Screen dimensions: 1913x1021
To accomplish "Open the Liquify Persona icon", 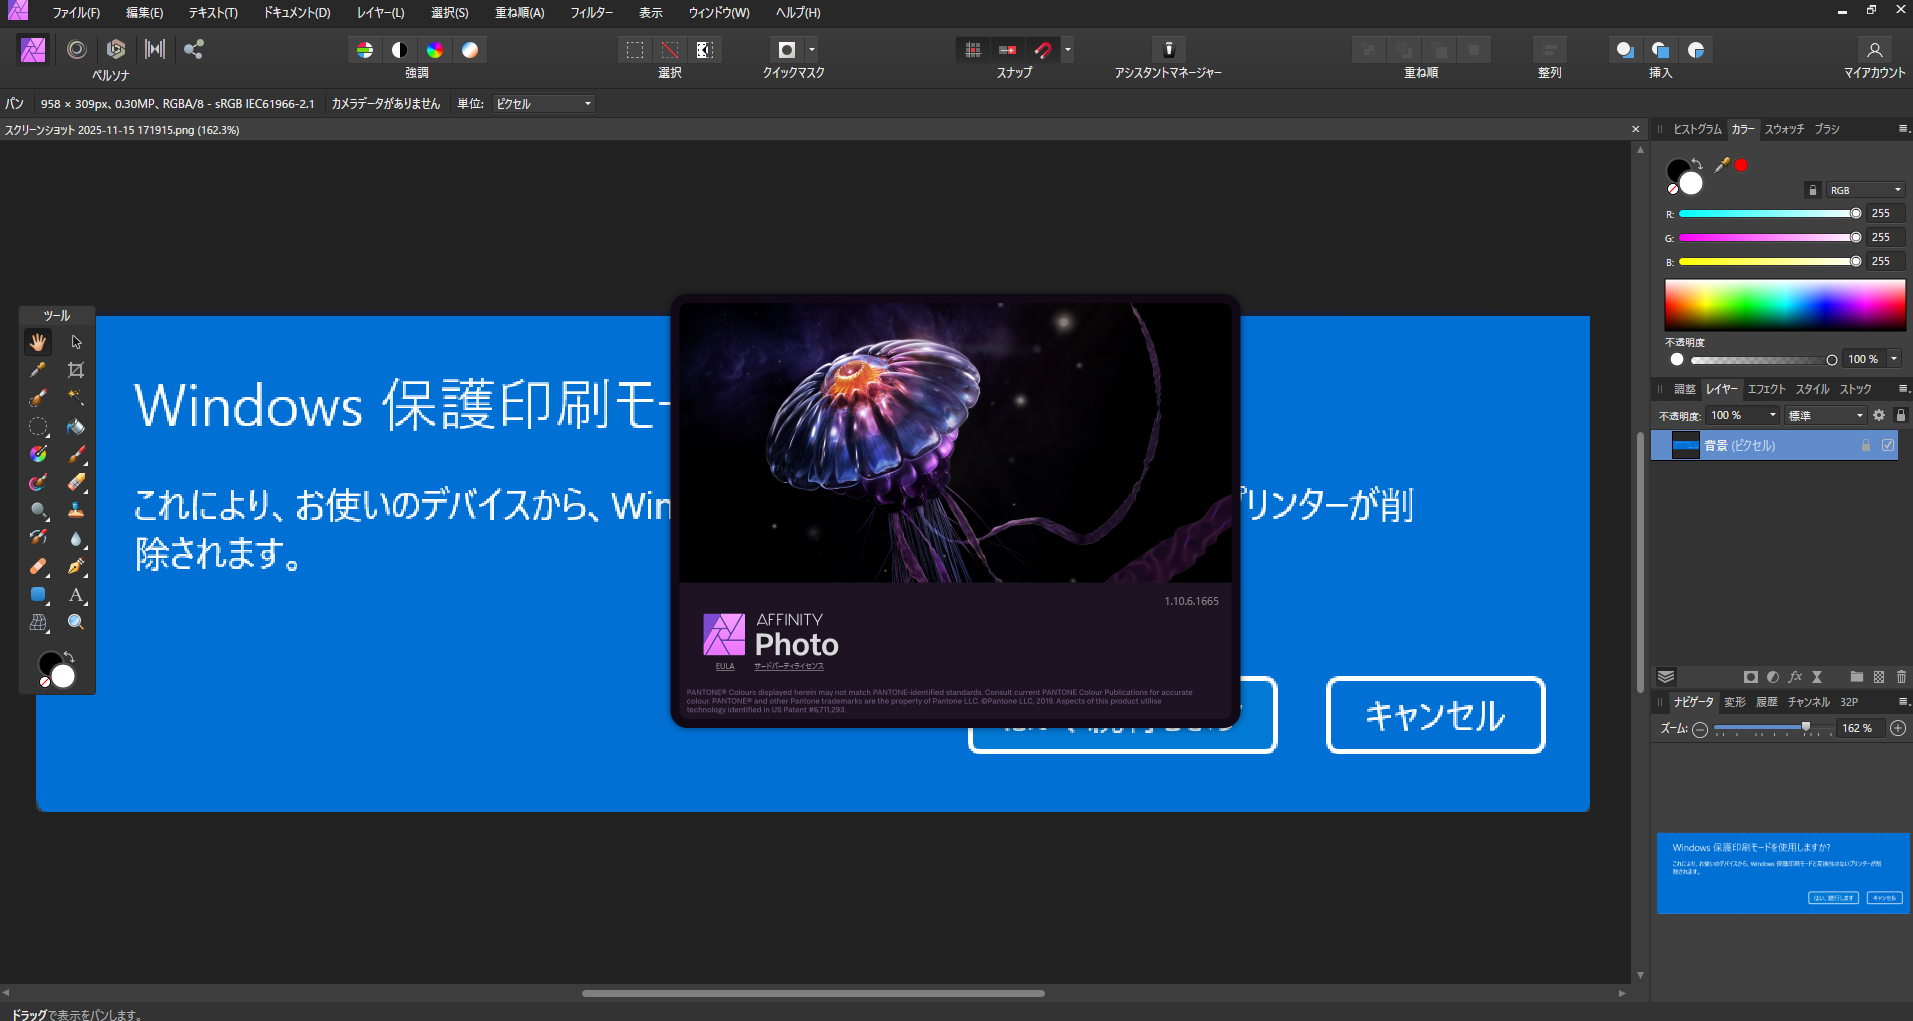I will (76, 49).
